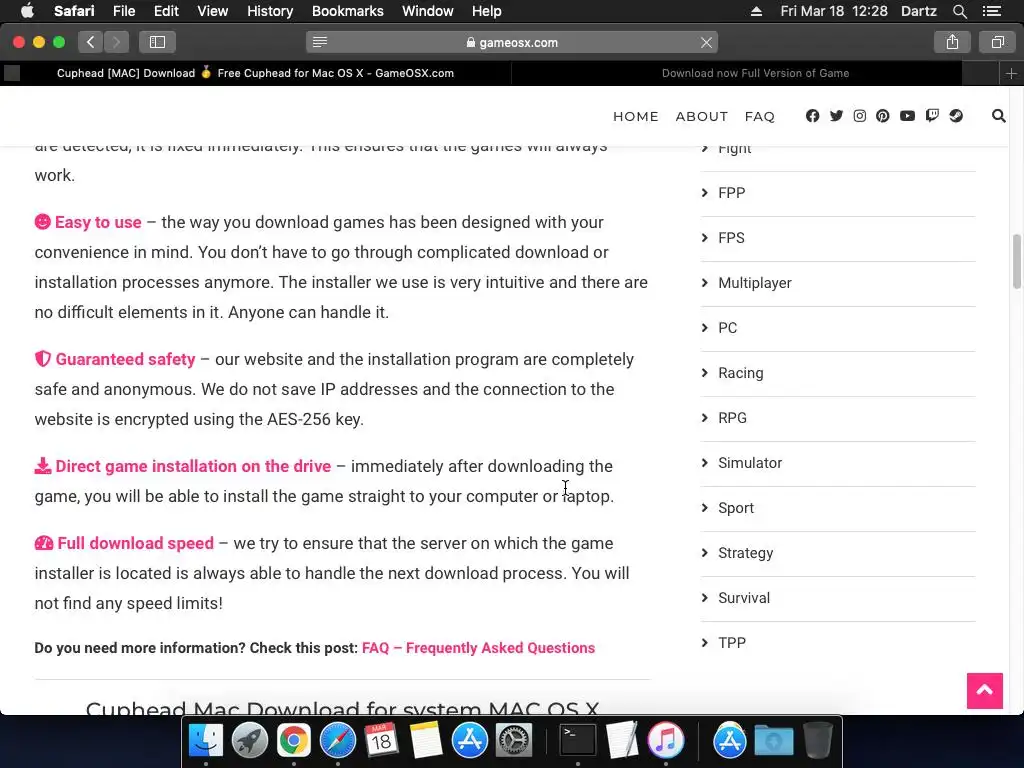This screenshot has width=1024, height=768.
Task: Open the View menu
Action: tap(213, 11)
